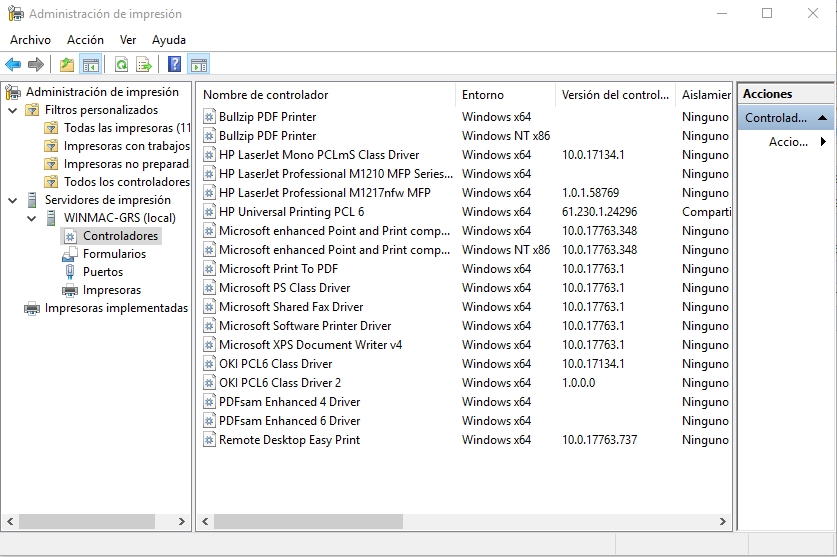Click the driver list scroll left arrow

206,522
